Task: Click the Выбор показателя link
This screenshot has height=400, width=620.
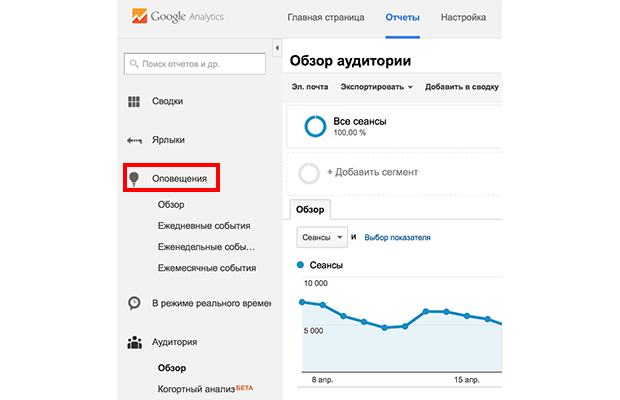Action: point(397,237)
